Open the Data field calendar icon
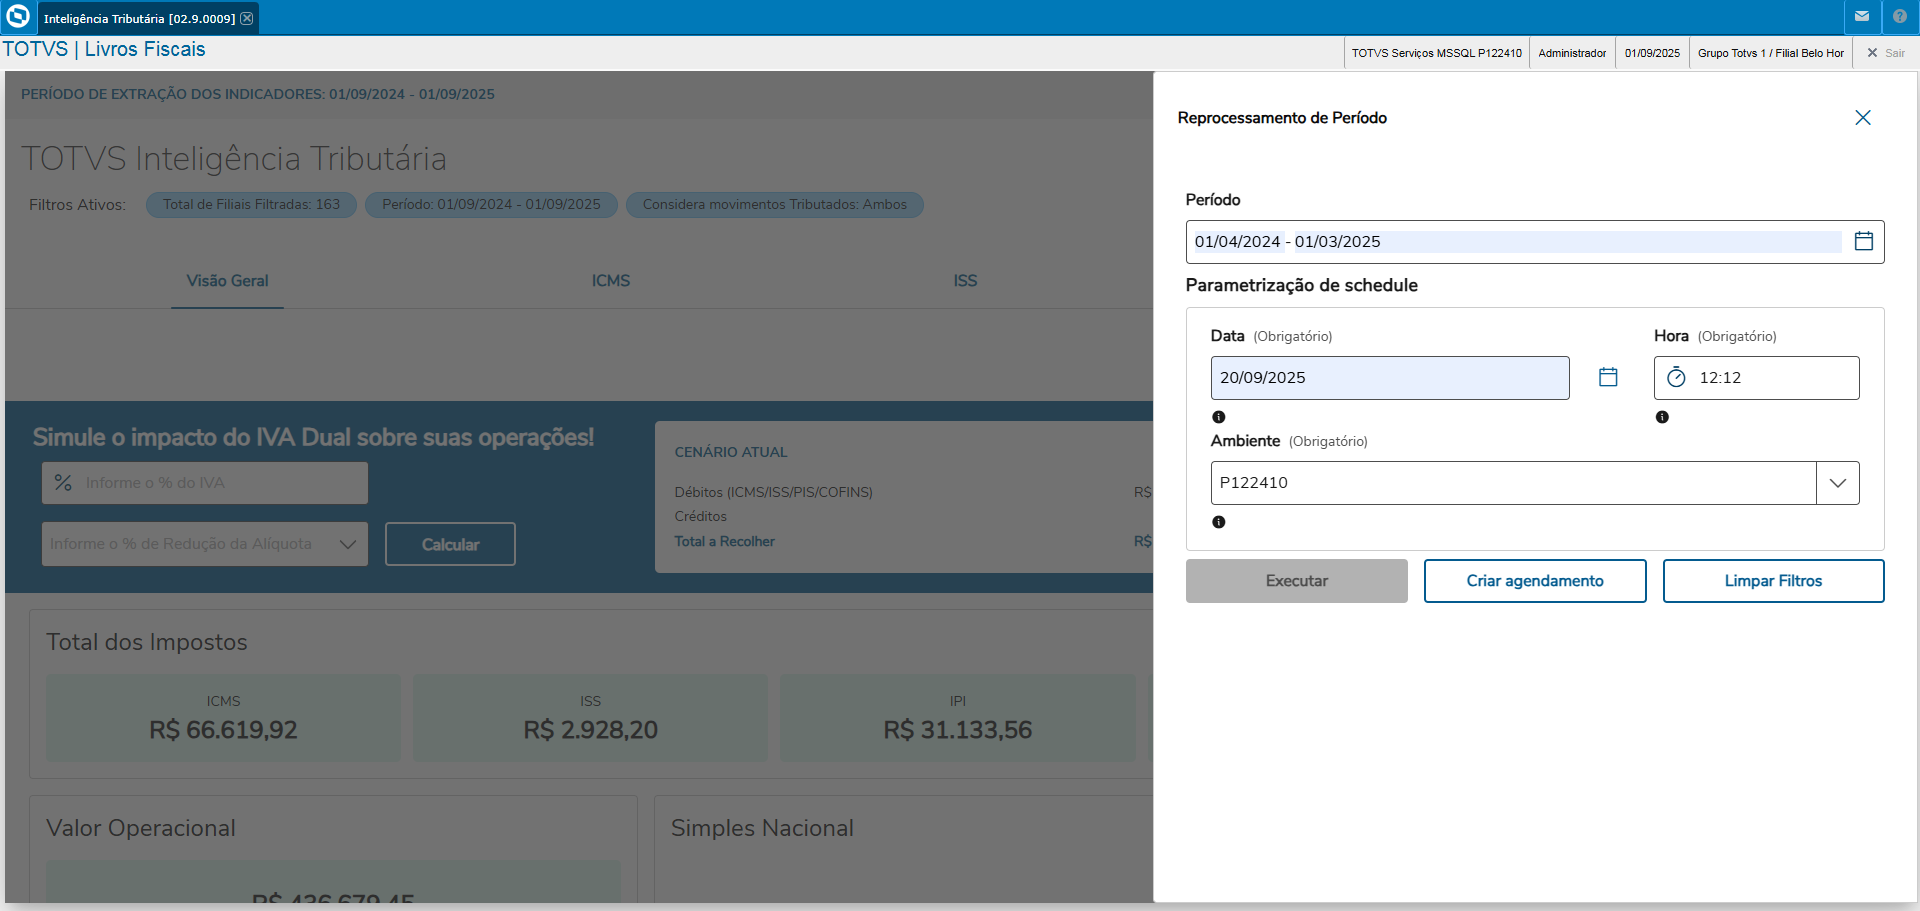 (1608, 377)
